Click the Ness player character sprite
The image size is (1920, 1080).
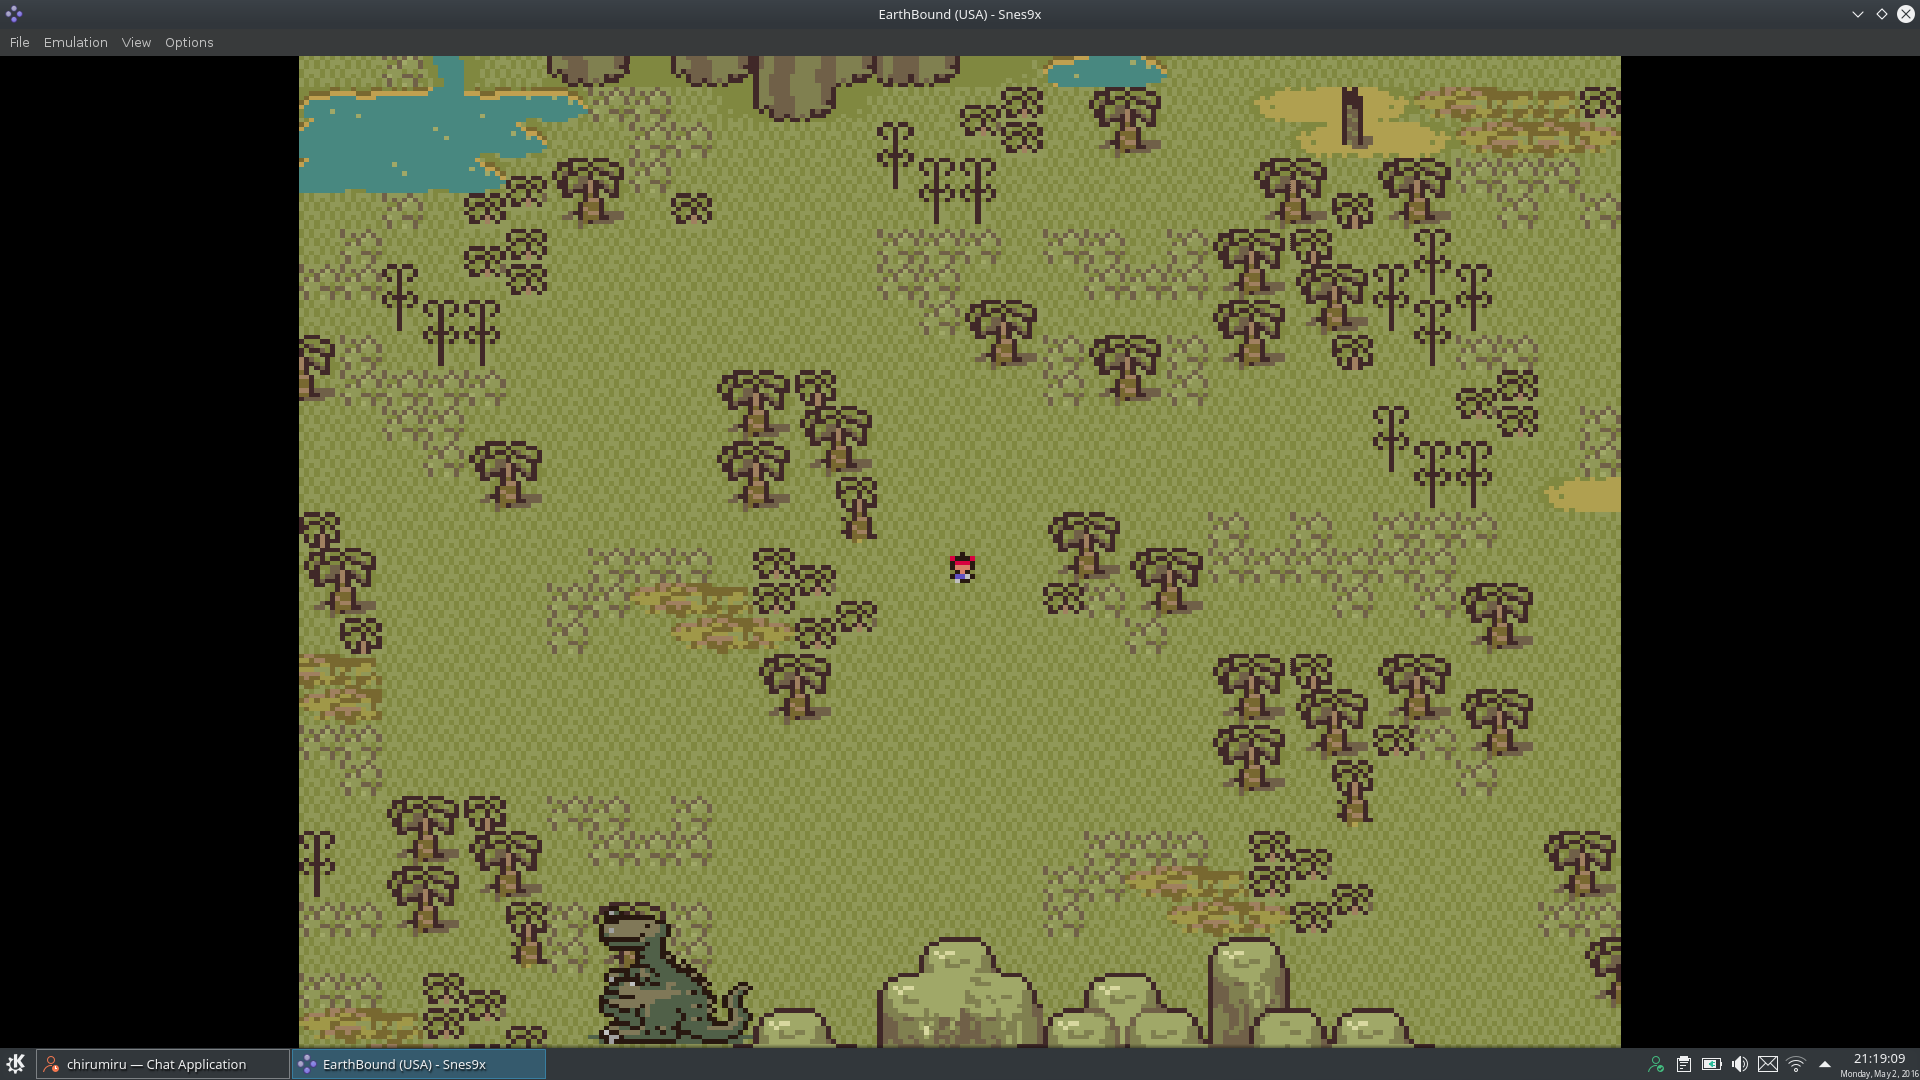coord(962,568)
